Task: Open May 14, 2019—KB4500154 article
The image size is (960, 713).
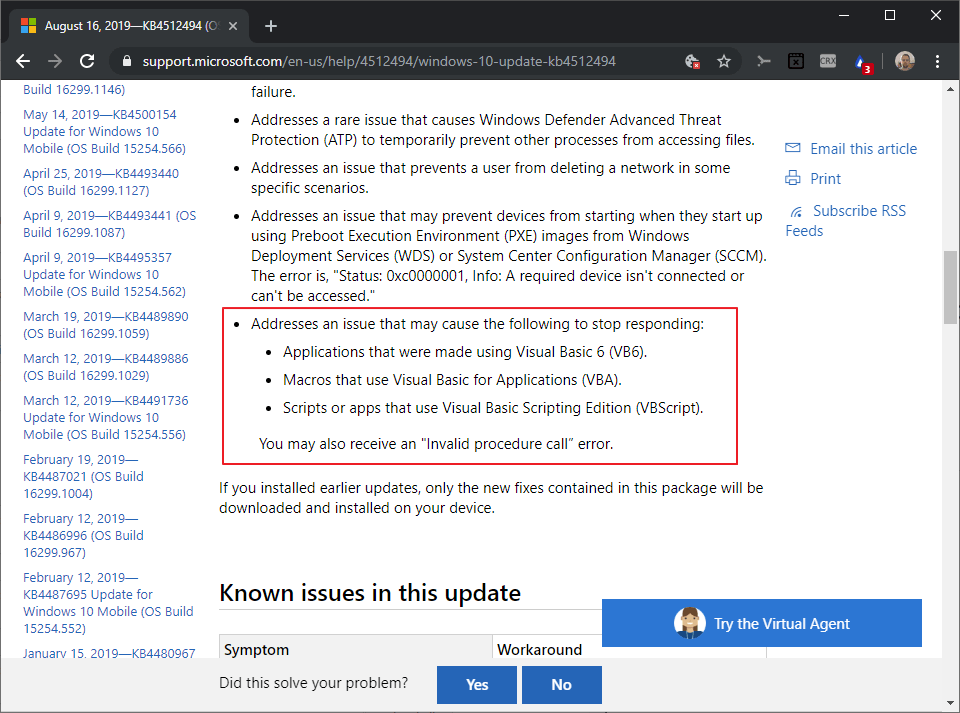Action: 104,132
